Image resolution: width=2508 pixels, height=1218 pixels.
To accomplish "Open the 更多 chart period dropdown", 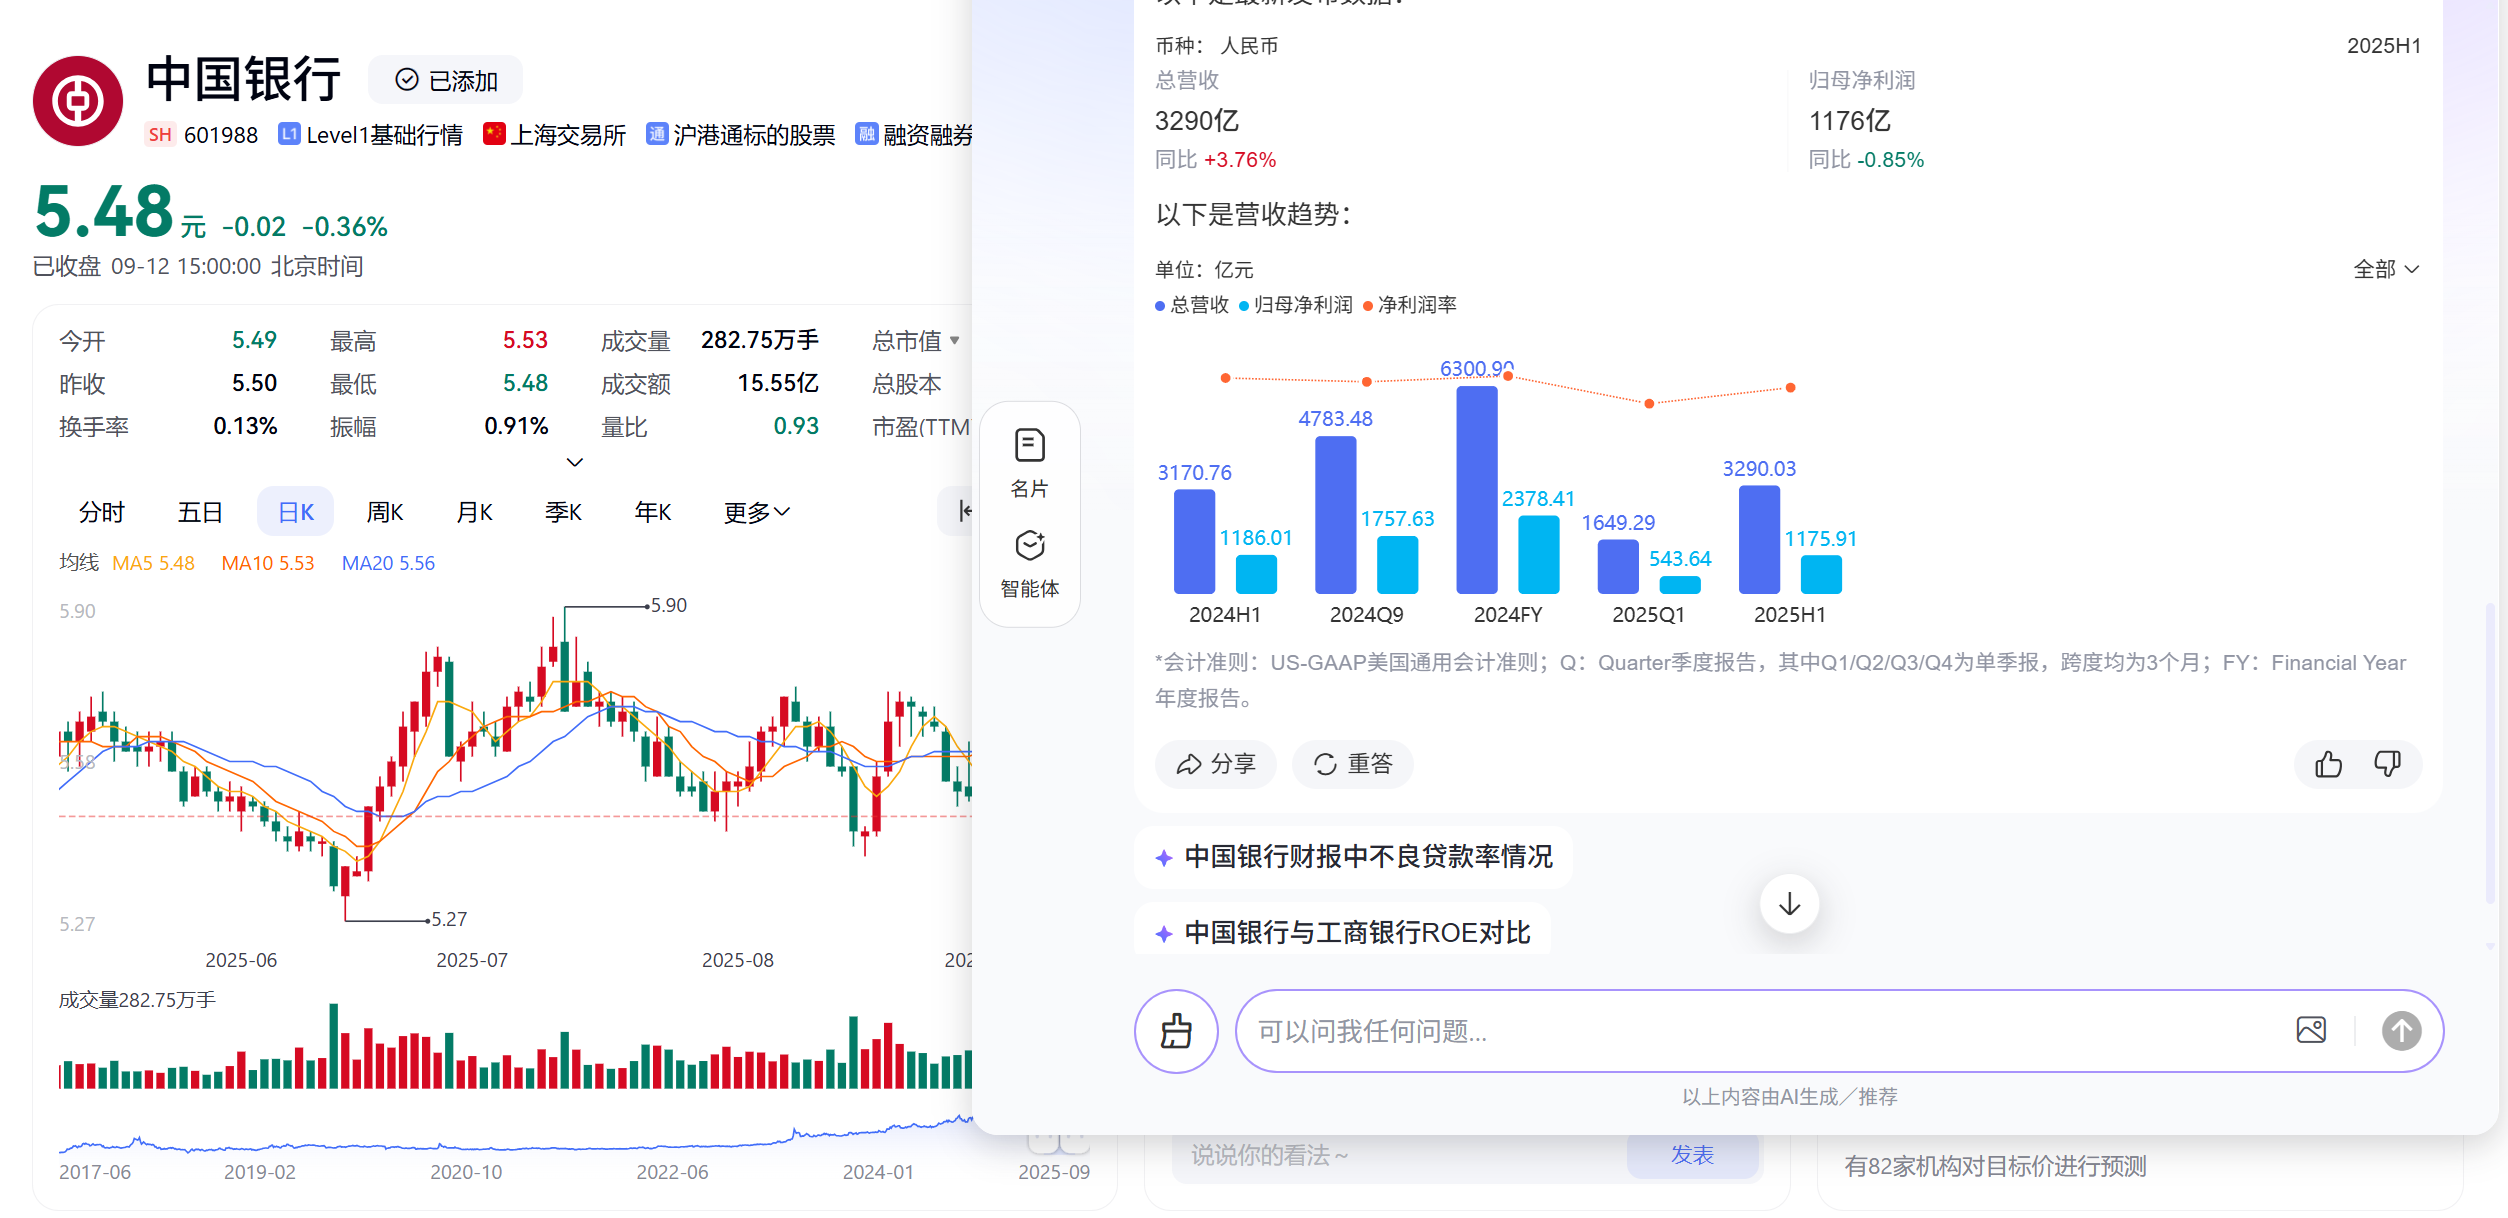I will point(757,512).
